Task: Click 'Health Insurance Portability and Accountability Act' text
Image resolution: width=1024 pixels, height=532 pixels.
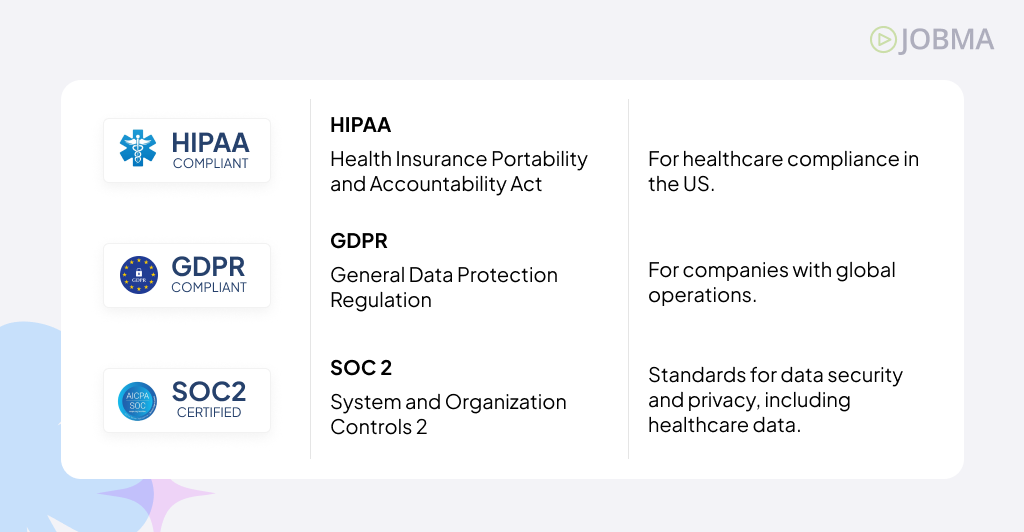Action: (458, 172)
